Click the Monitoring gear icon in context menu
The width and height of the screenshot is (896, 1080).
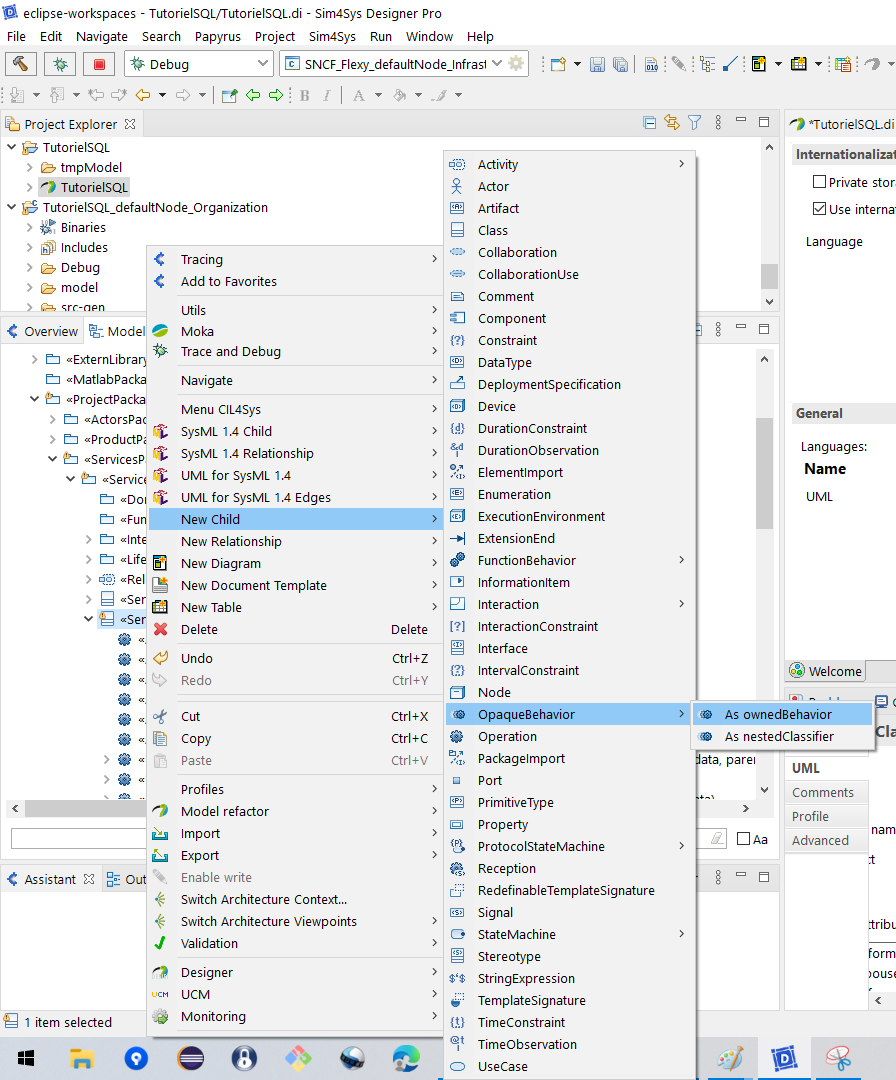160,1016
